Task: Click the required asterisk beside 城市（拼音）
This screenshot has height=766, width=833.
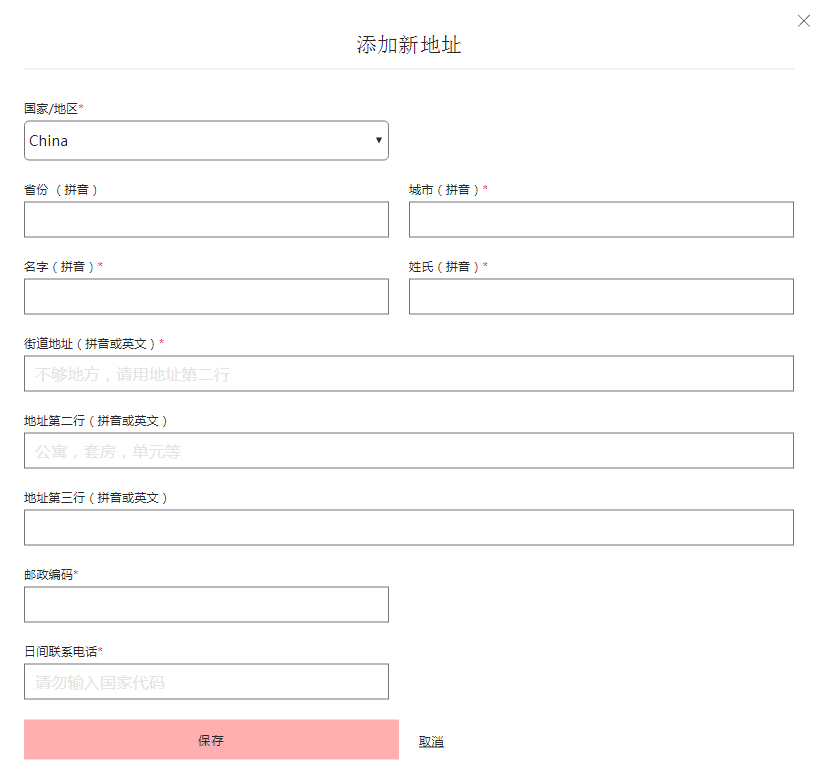Action: [486, 188]
